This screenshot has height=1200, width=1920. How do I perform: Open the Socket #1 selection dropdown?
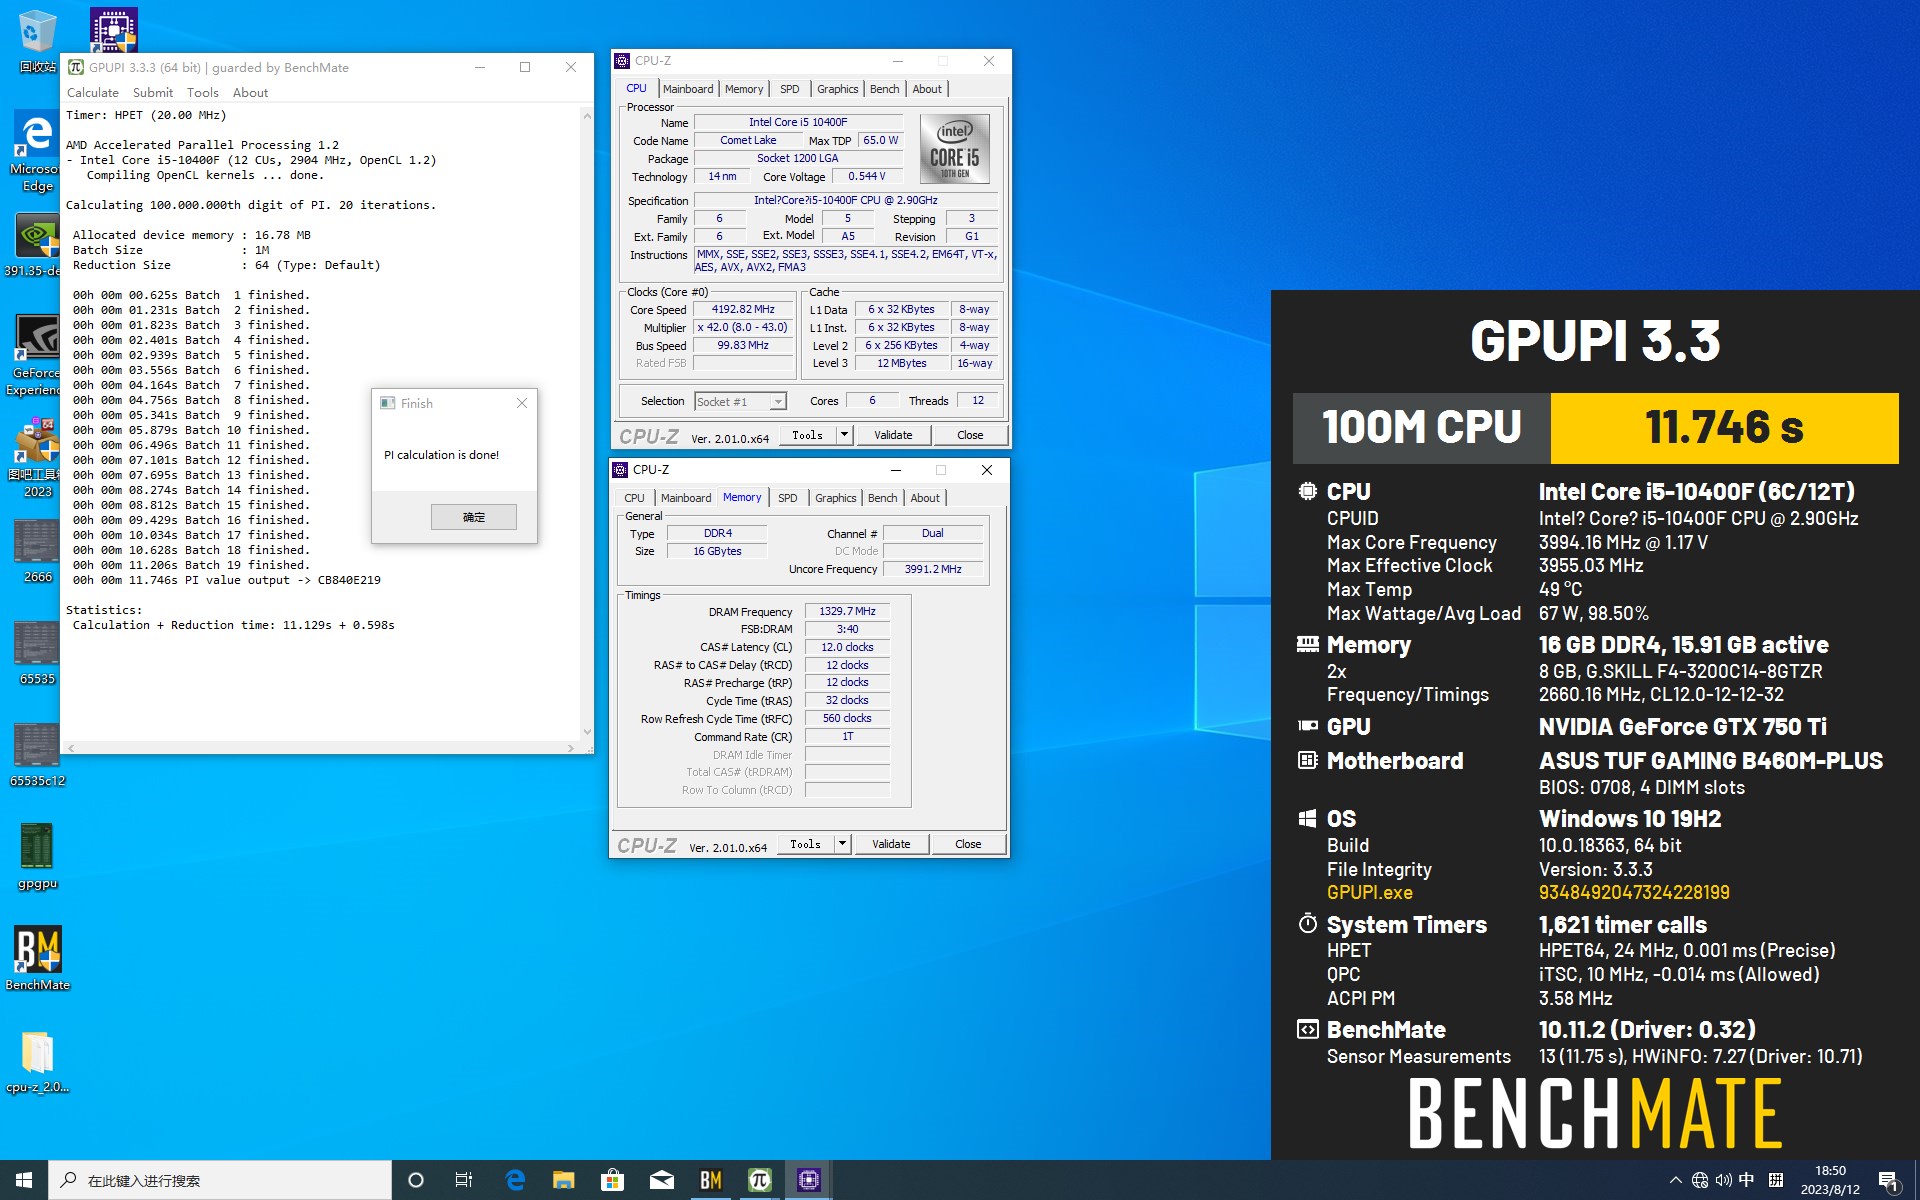click(741, 401)
